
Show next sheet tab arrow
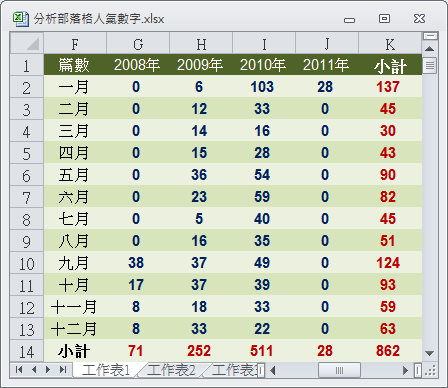[x=48, y=370]
